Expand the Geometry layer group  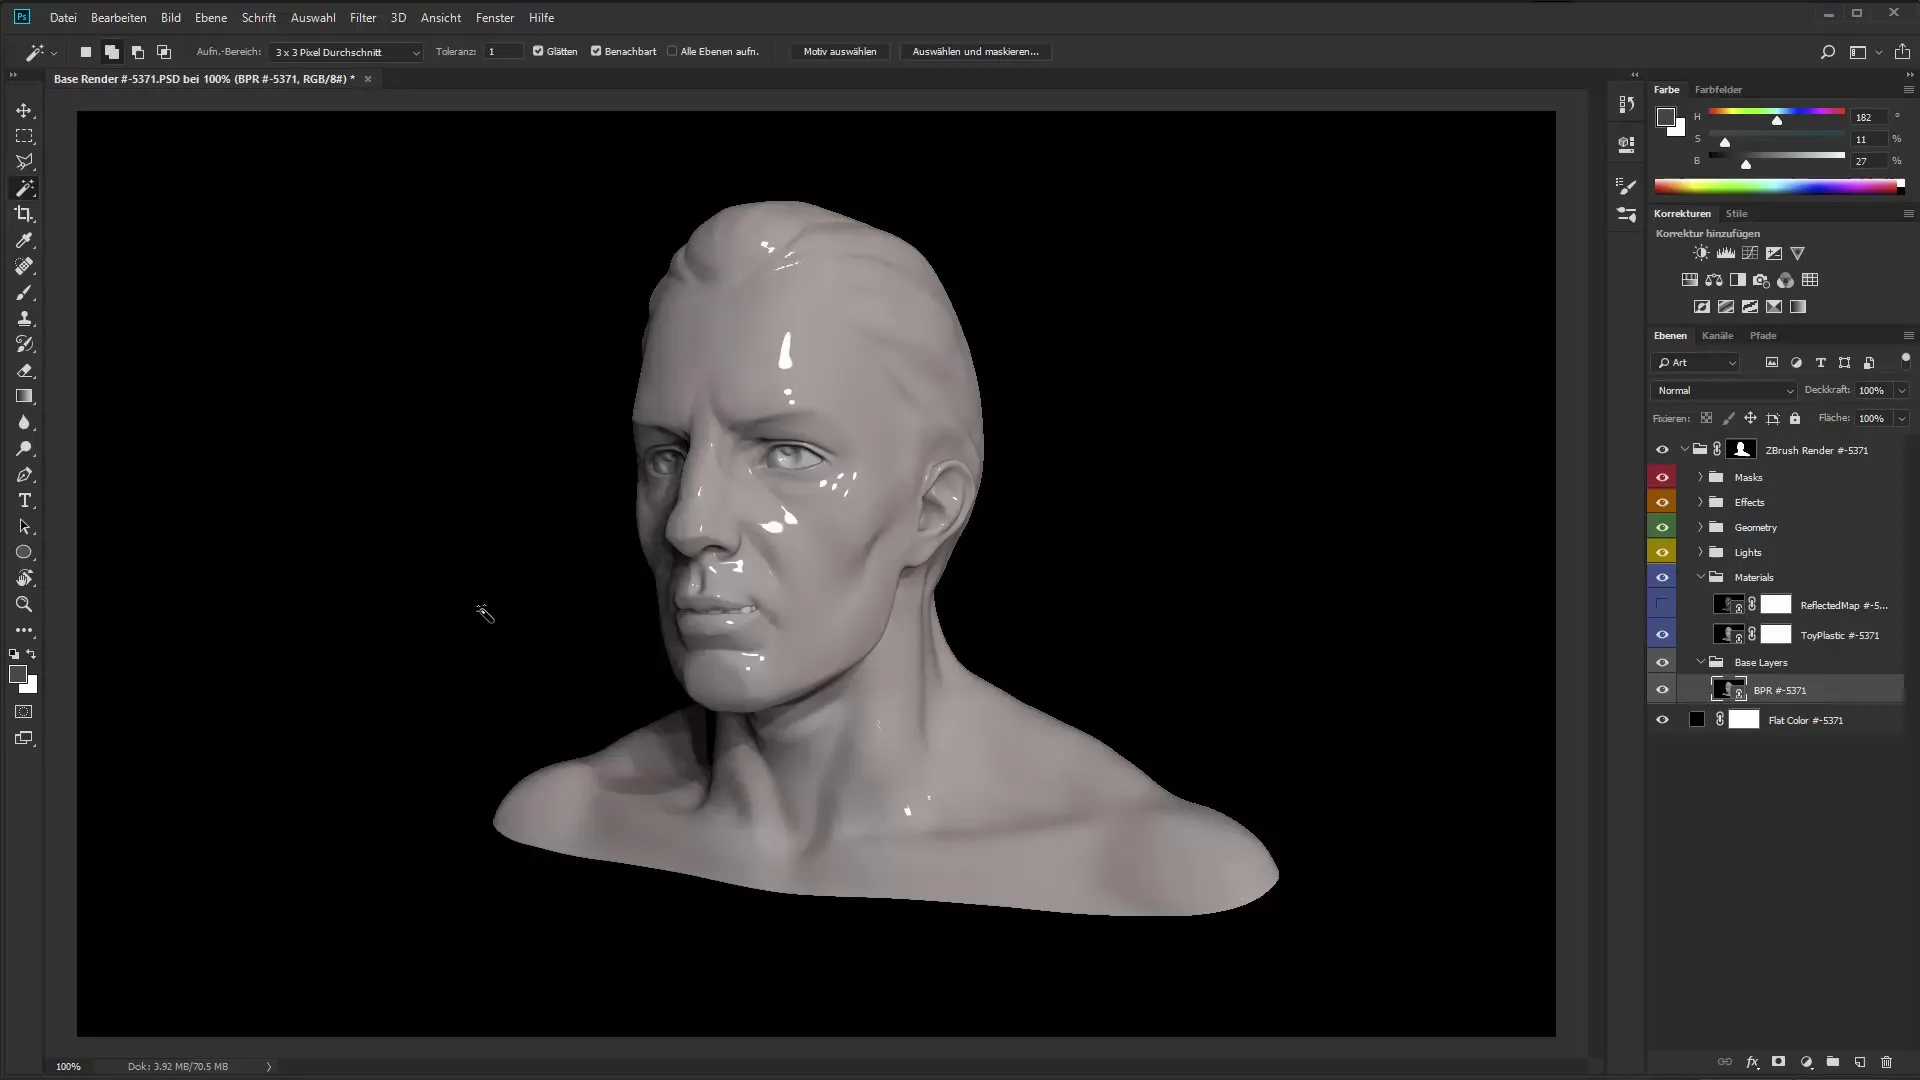point(1700,527)
